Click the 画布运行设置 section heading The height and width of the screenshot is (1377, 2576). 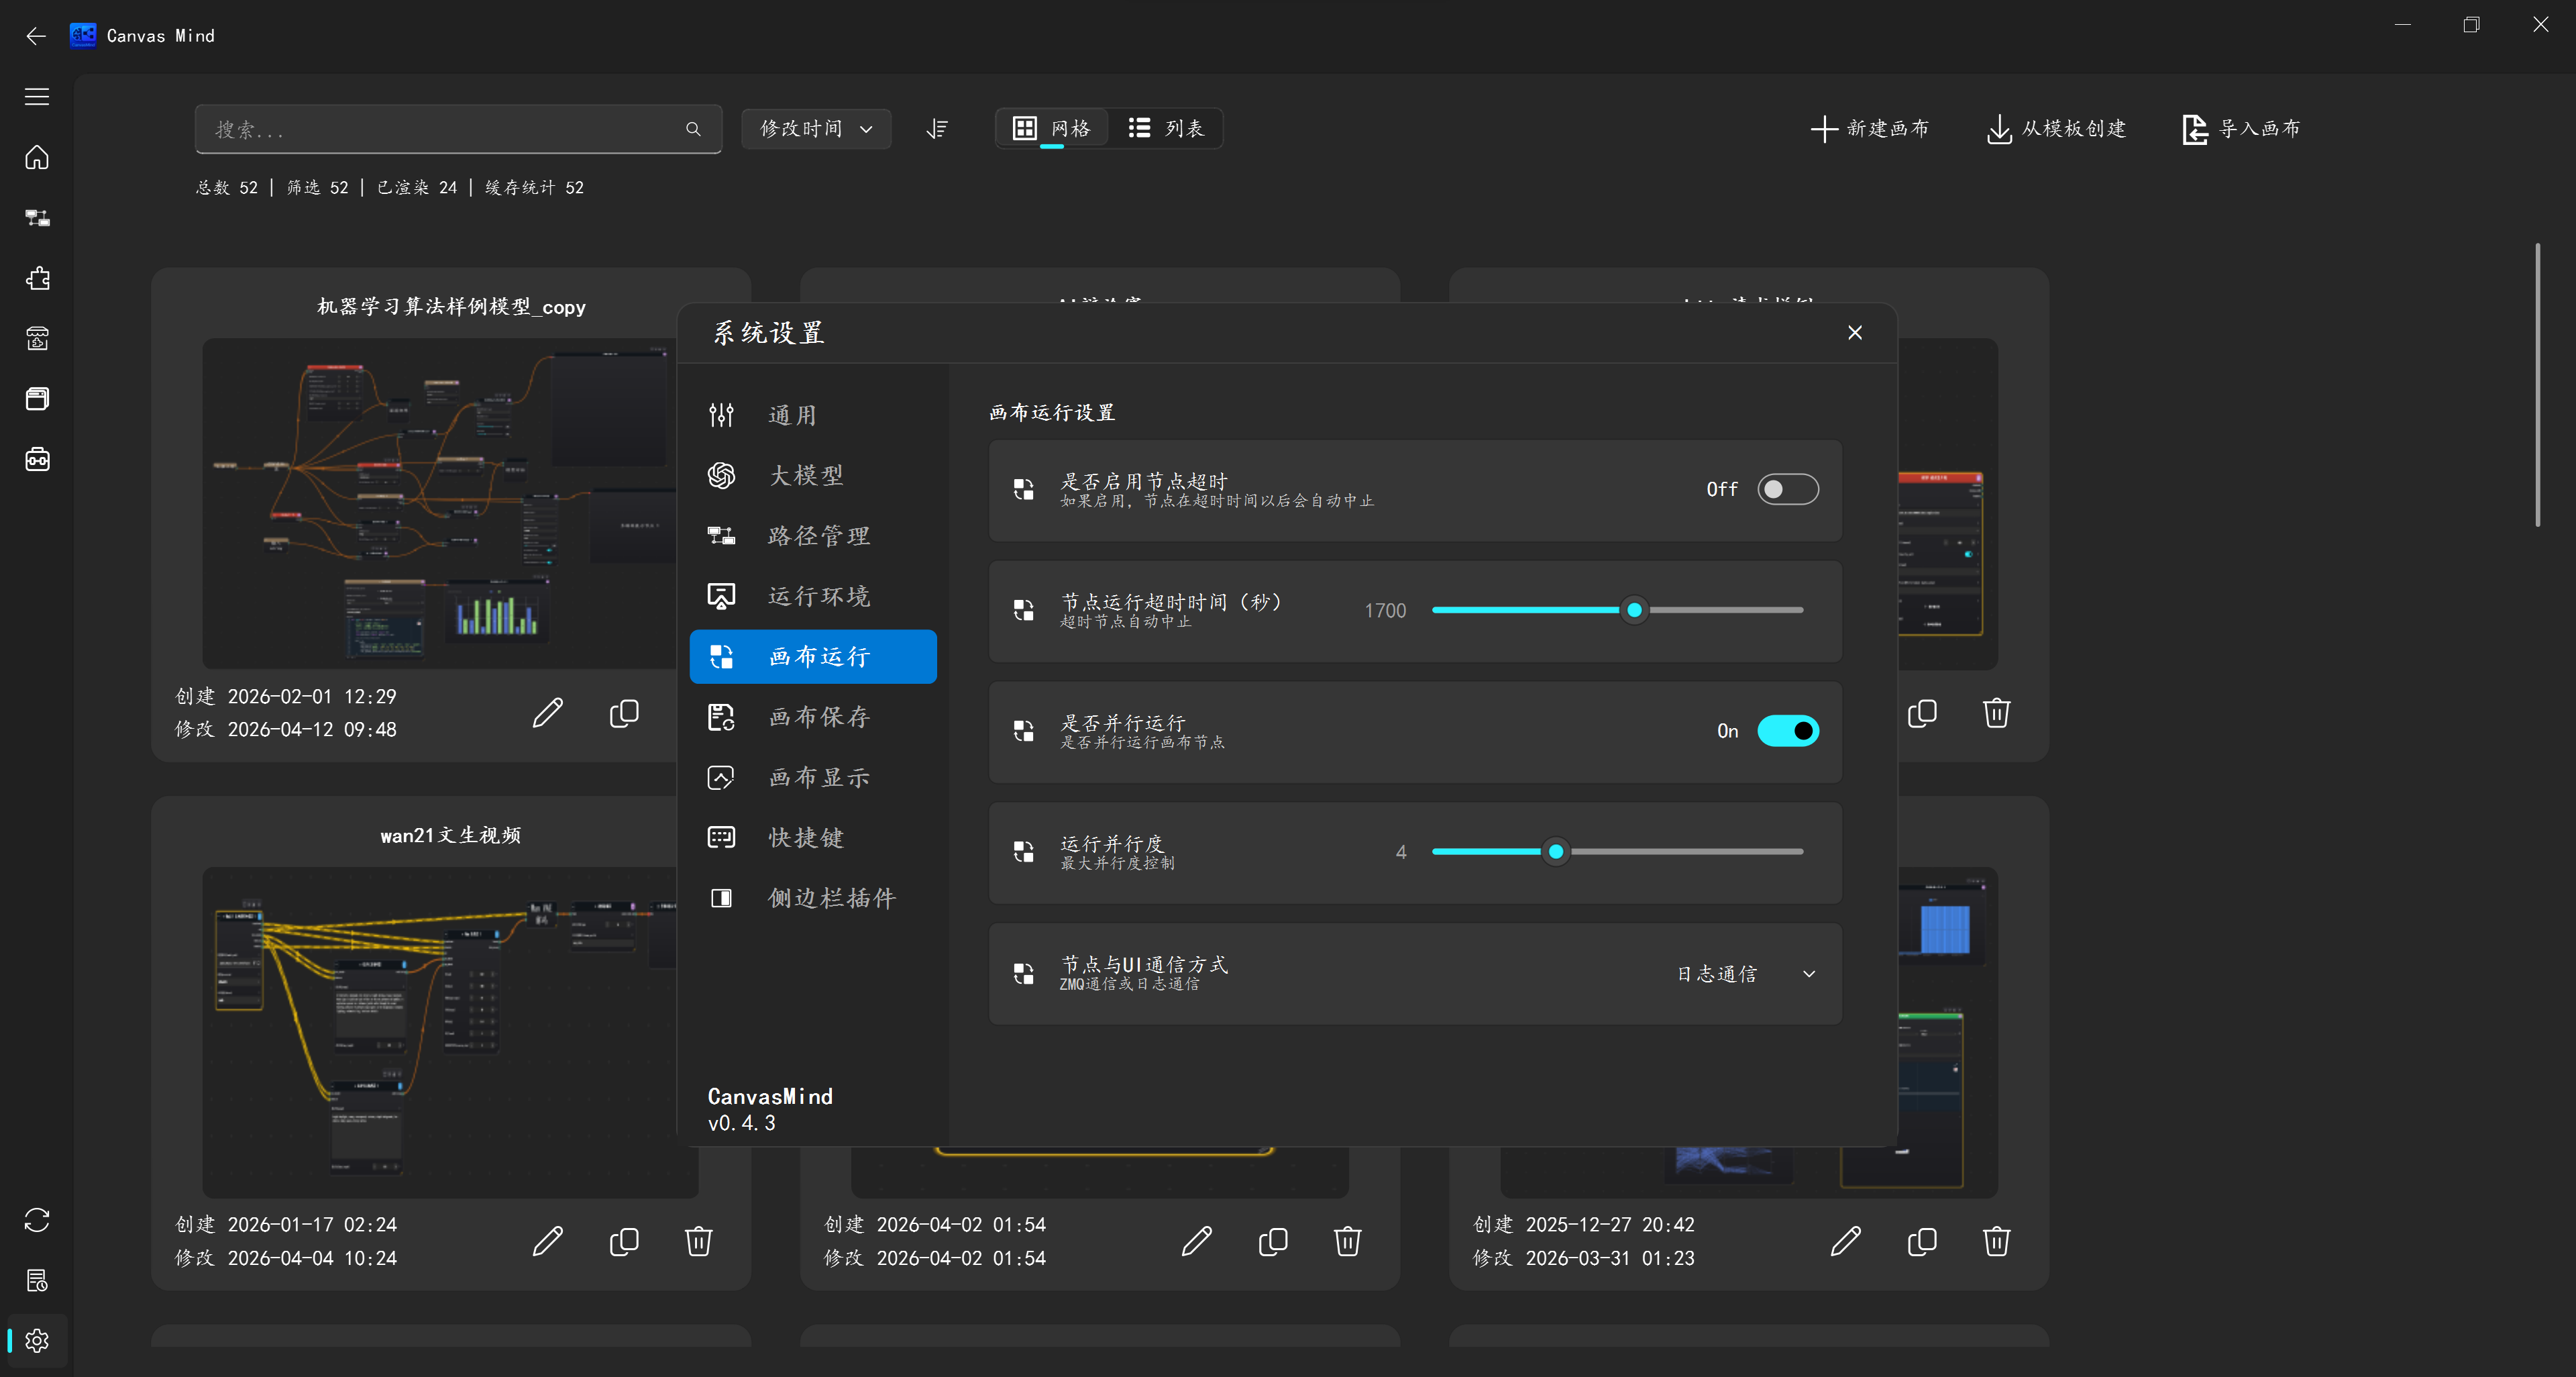[1052, 412]
